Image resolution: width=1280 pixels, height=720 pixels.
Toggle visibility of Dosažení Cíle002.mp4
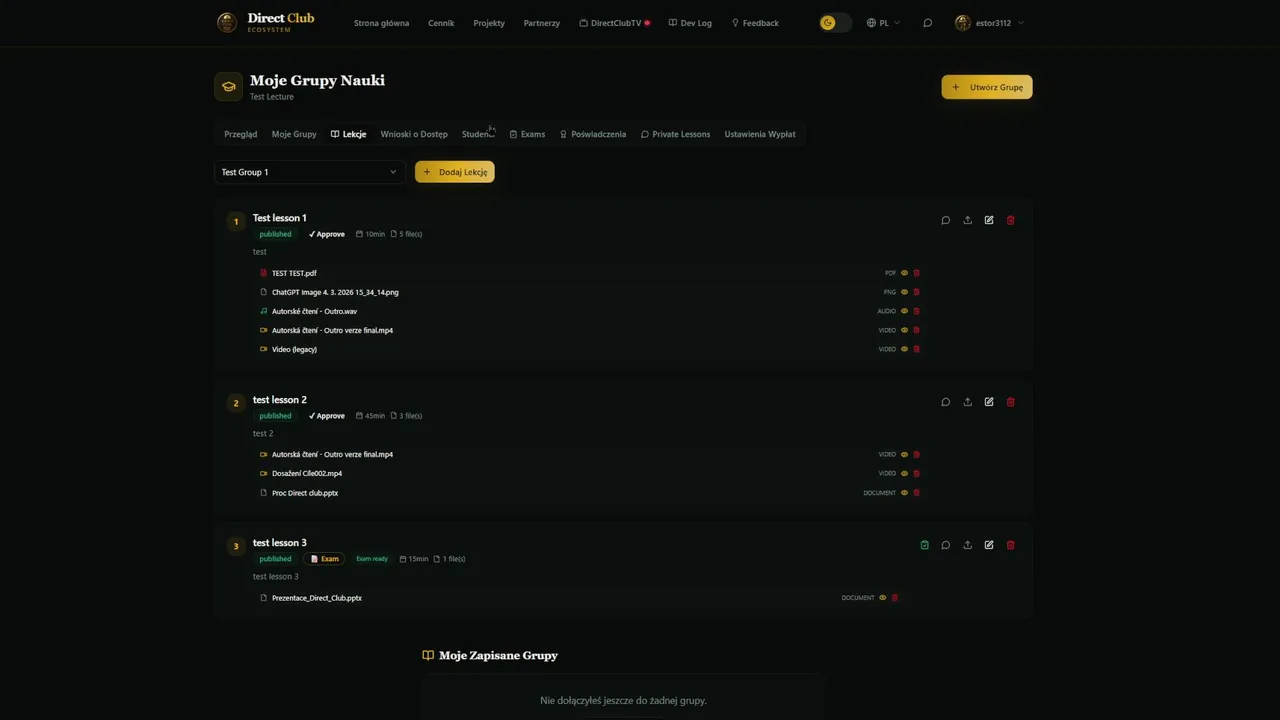click(x=904, y=473)
